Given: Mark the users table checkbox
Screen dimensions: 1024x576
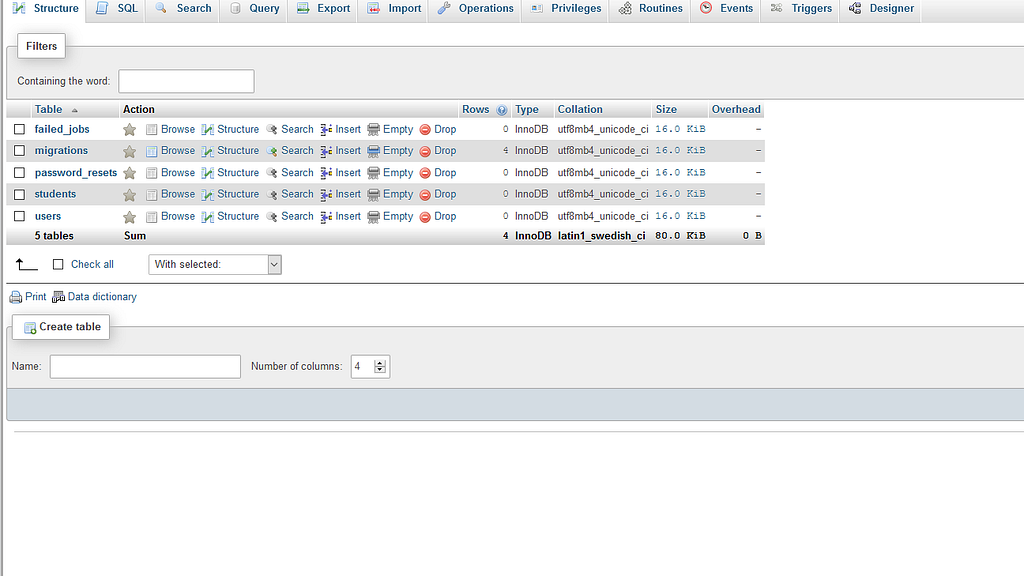Looking at the screenshot, I should [x=20, y=216].
